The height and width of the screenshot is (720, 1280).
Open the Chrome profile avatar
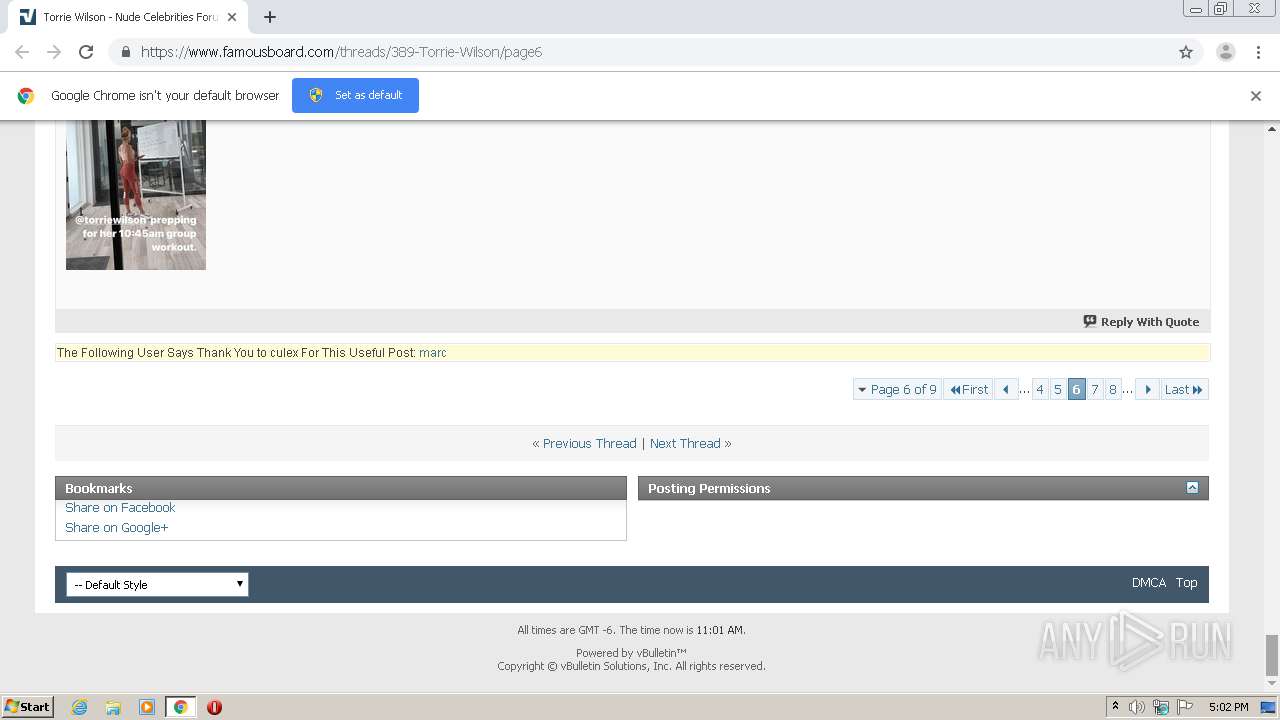pyautogui.click(x=1225, y=52)
